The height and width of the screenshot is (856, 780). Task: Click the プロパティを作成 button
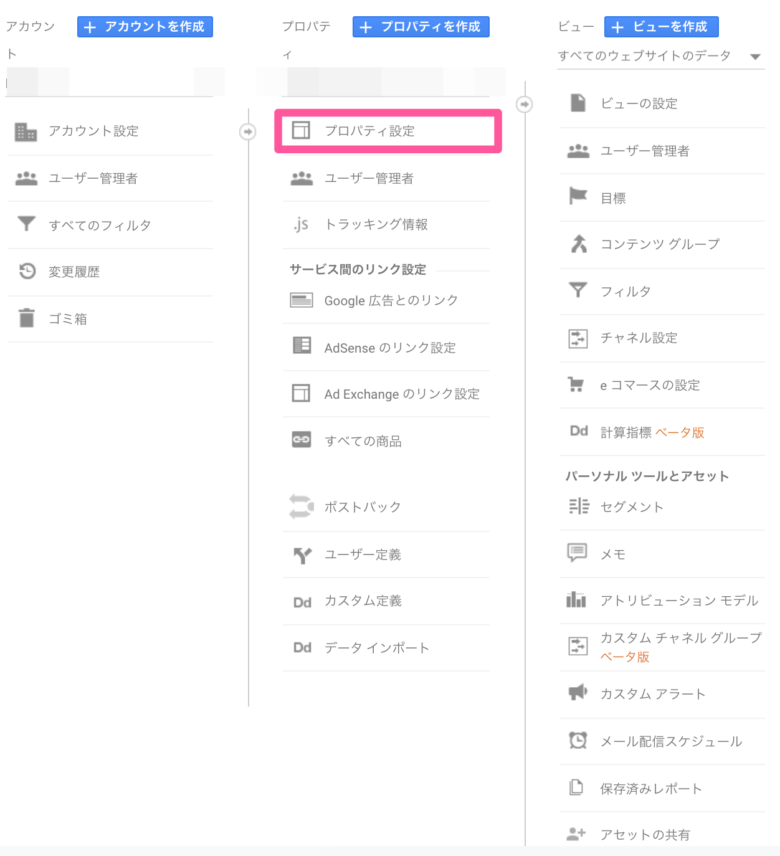[x=421, y=27]
